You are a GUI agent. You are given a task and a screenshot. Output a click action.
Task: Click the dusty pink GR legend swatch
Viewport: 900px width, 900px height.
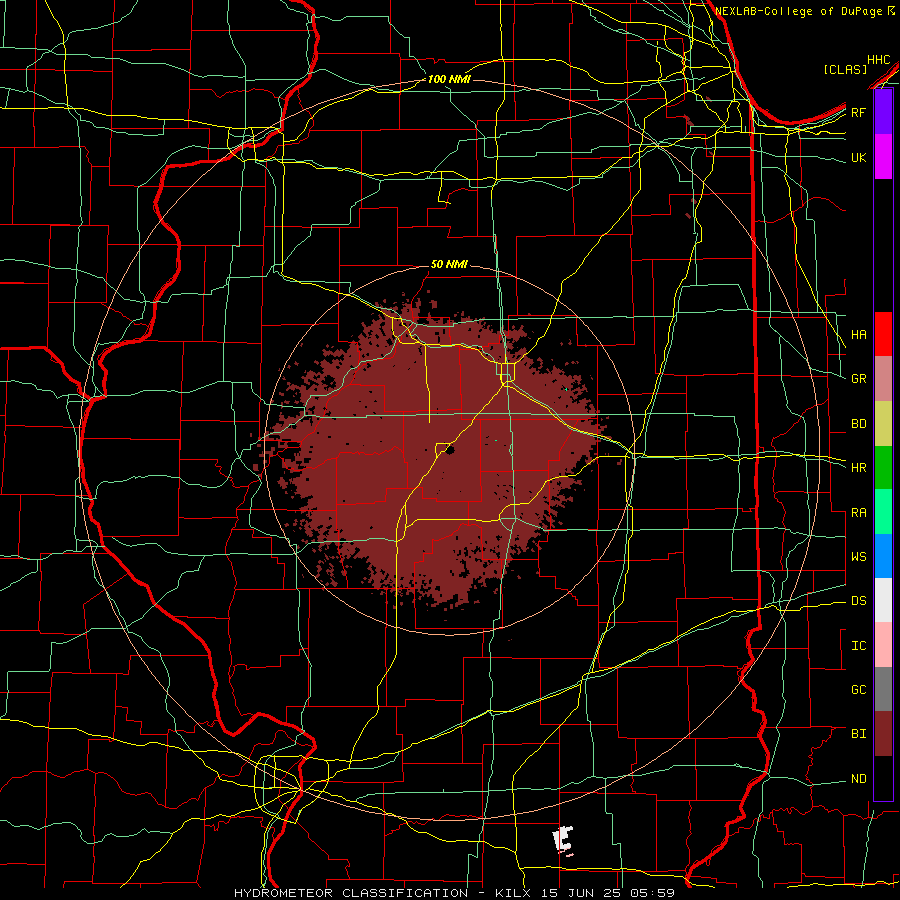[883, 378]
